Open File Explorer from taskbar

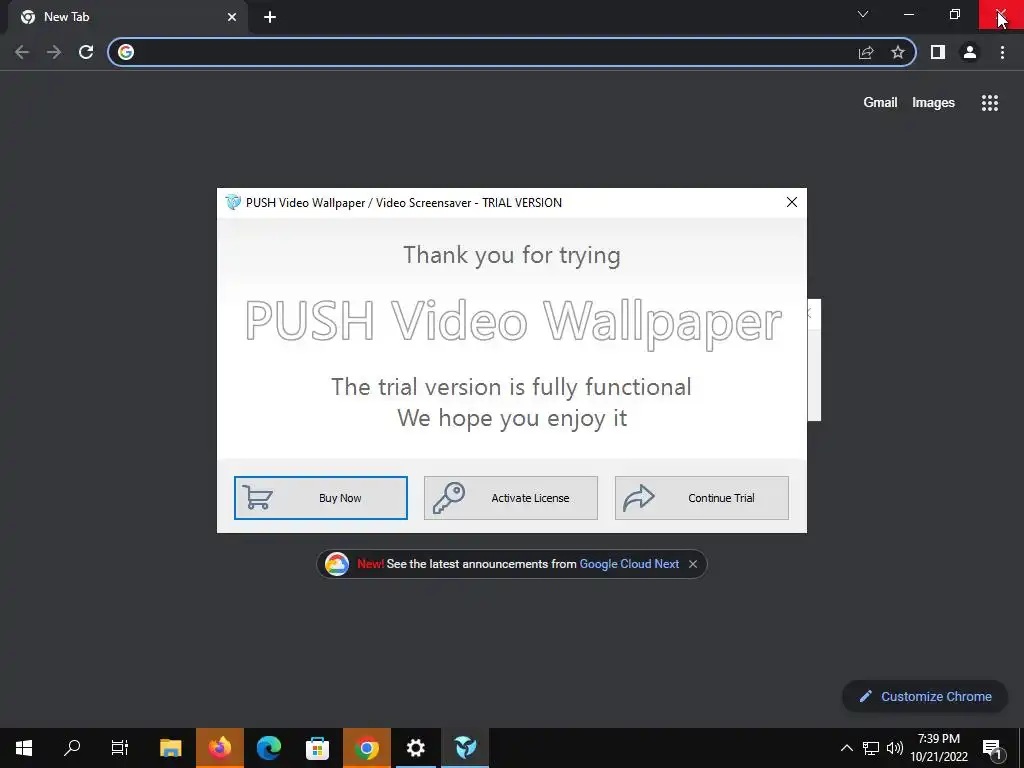pyautogui.click(x=170, y=748)
